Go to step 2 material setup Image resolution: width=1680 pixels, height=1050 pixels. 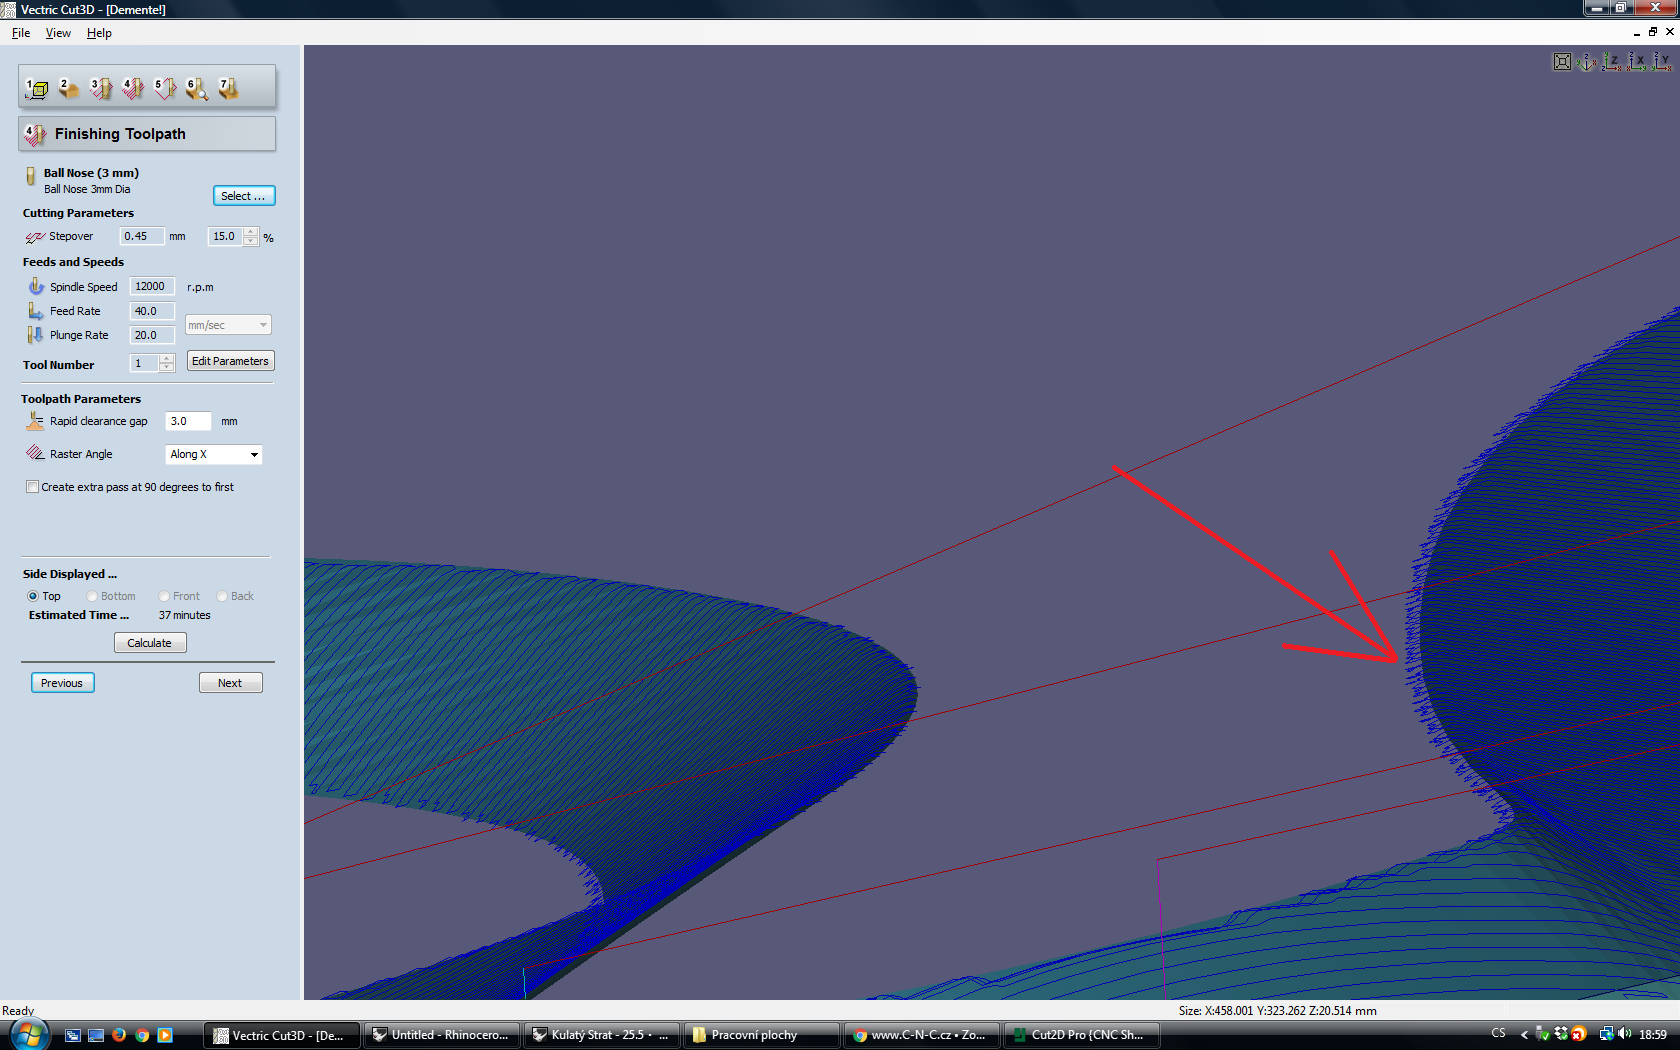coord(68,89)
